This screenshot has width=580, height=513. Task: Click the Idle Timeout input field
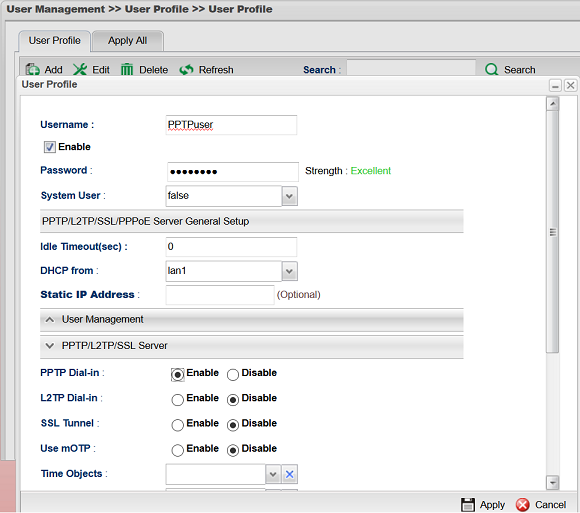pyautogui.click(x=231, y=247)
